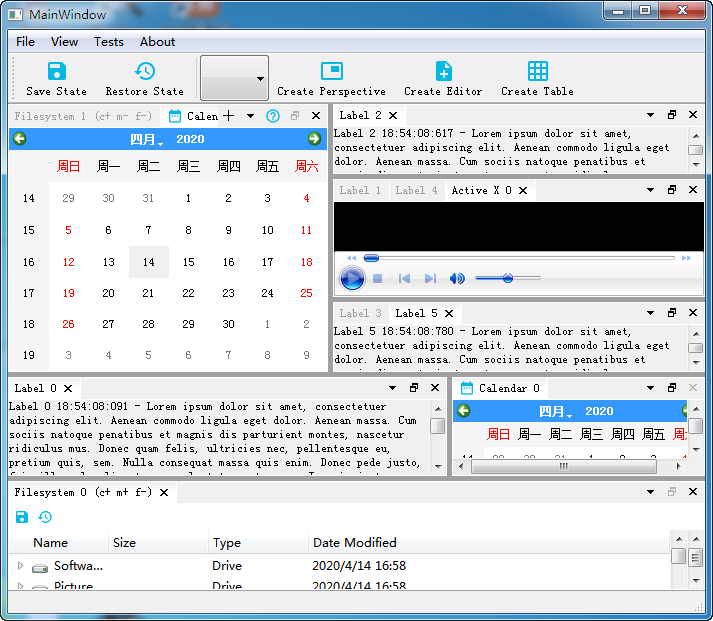Go to previous month in Calendar 0
The image size is (713, 621).
coord(463,411)
